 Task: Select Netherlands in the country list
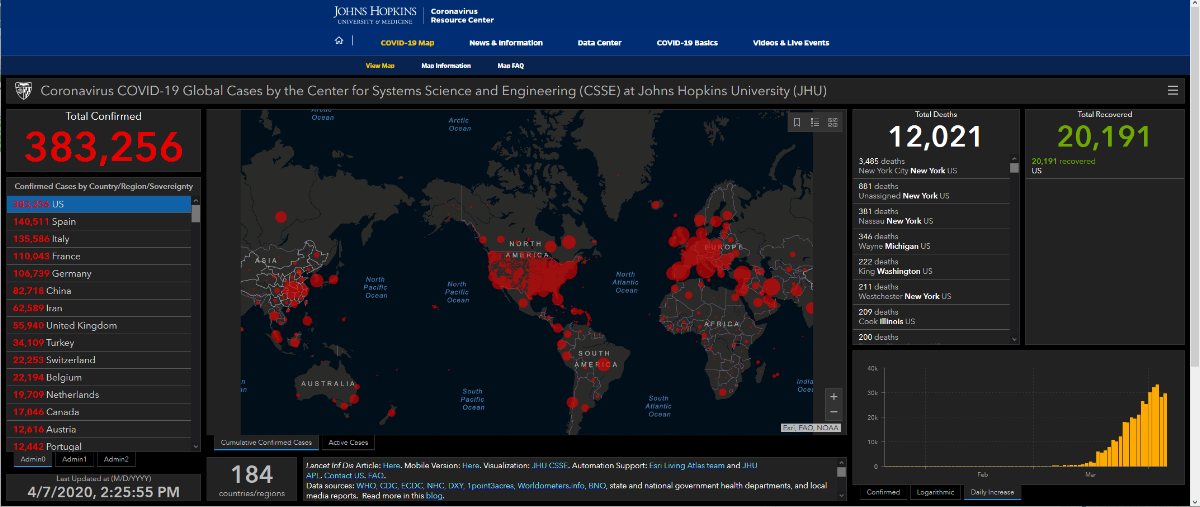99,394
